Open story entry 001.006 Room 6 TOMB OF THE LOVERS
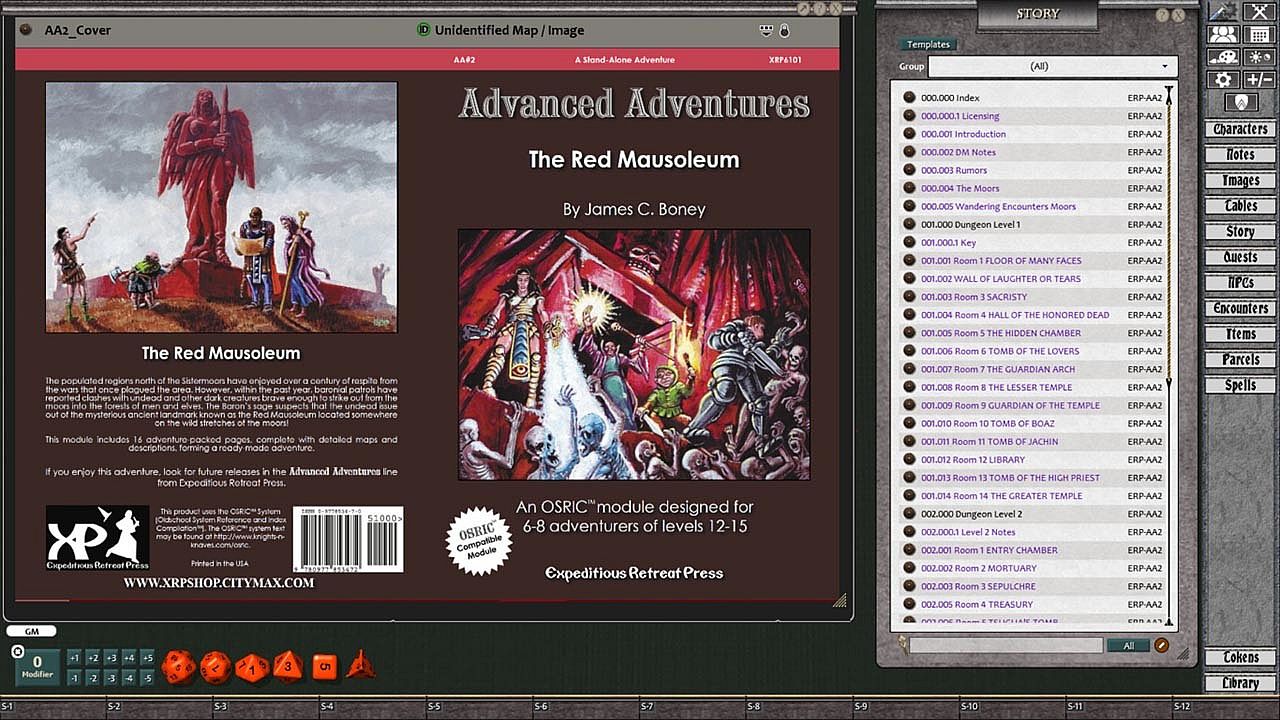 tap(1000, 351)
